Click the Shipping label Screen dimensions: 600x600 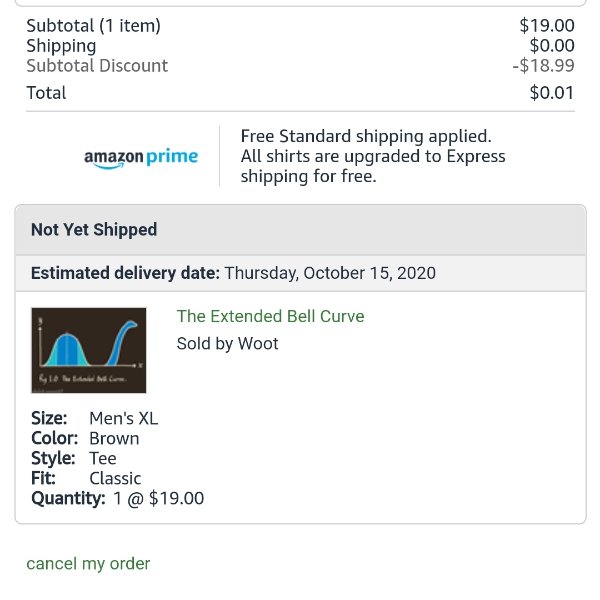tap(61, 46)
